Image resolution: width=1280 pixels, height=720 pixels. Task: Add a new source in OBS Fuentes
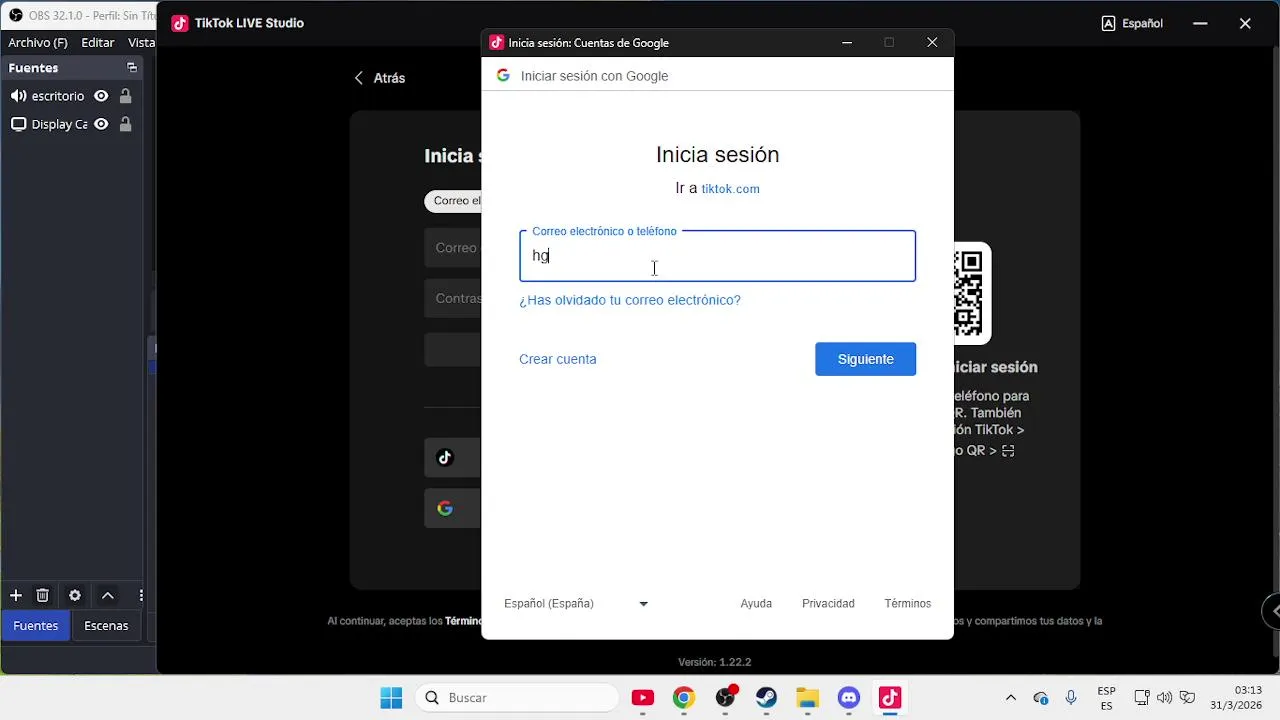[x=16, y=595]
